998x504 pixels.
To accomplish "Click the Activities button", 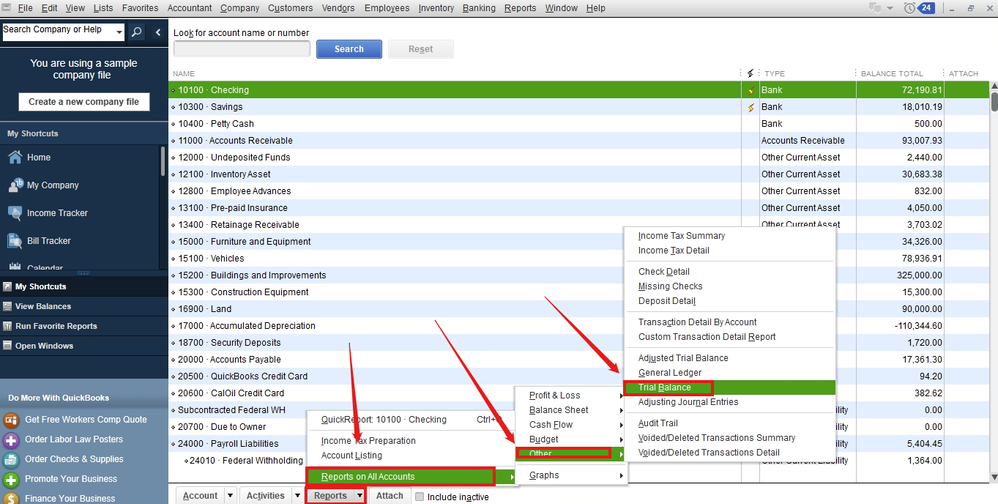I will (x=265, y=496).
